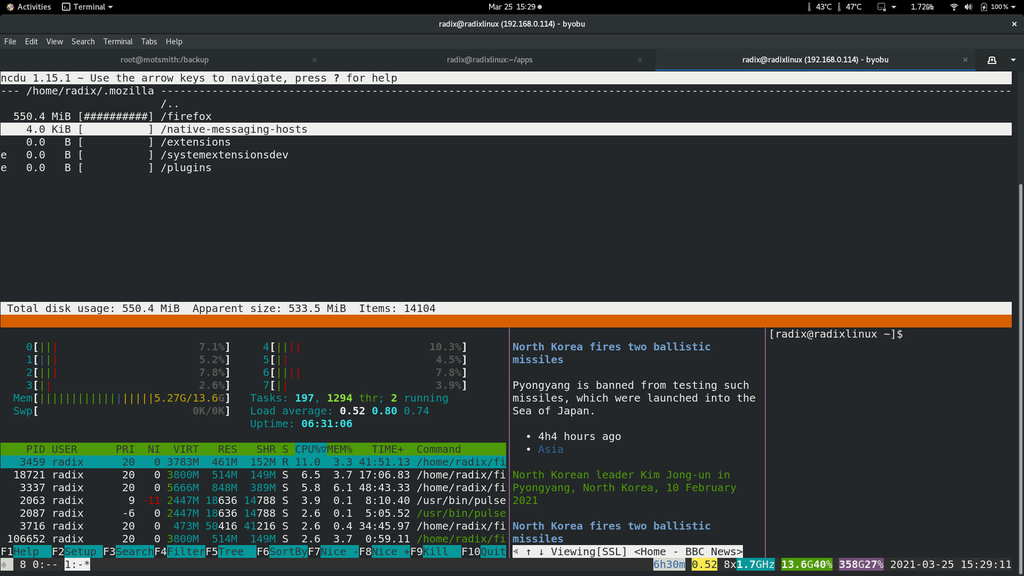Open the Tabs menu
This screenshot has width=1024, height=576.
[x=148, y=41]
